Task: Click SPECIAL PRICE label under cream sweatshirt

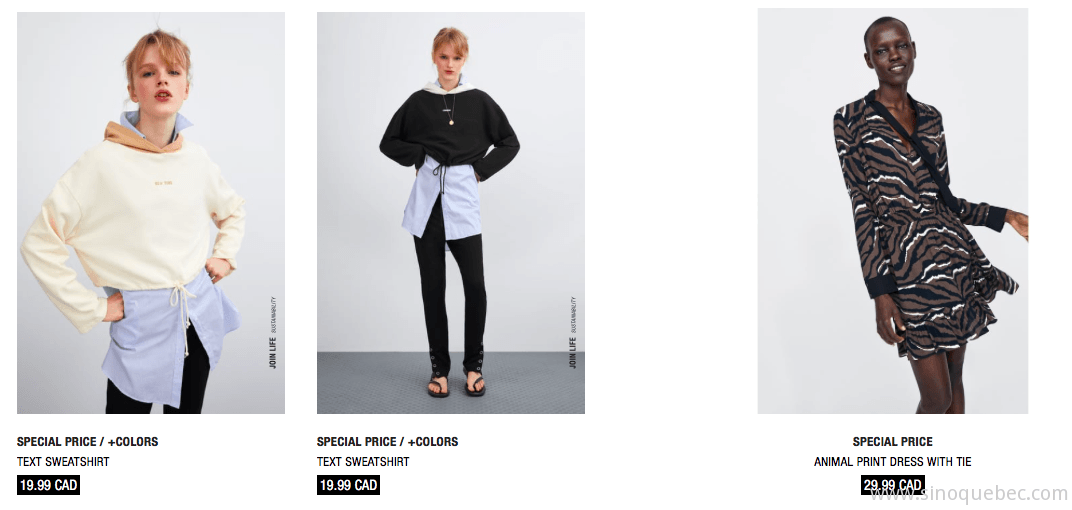Action: [x=55, y=442]
